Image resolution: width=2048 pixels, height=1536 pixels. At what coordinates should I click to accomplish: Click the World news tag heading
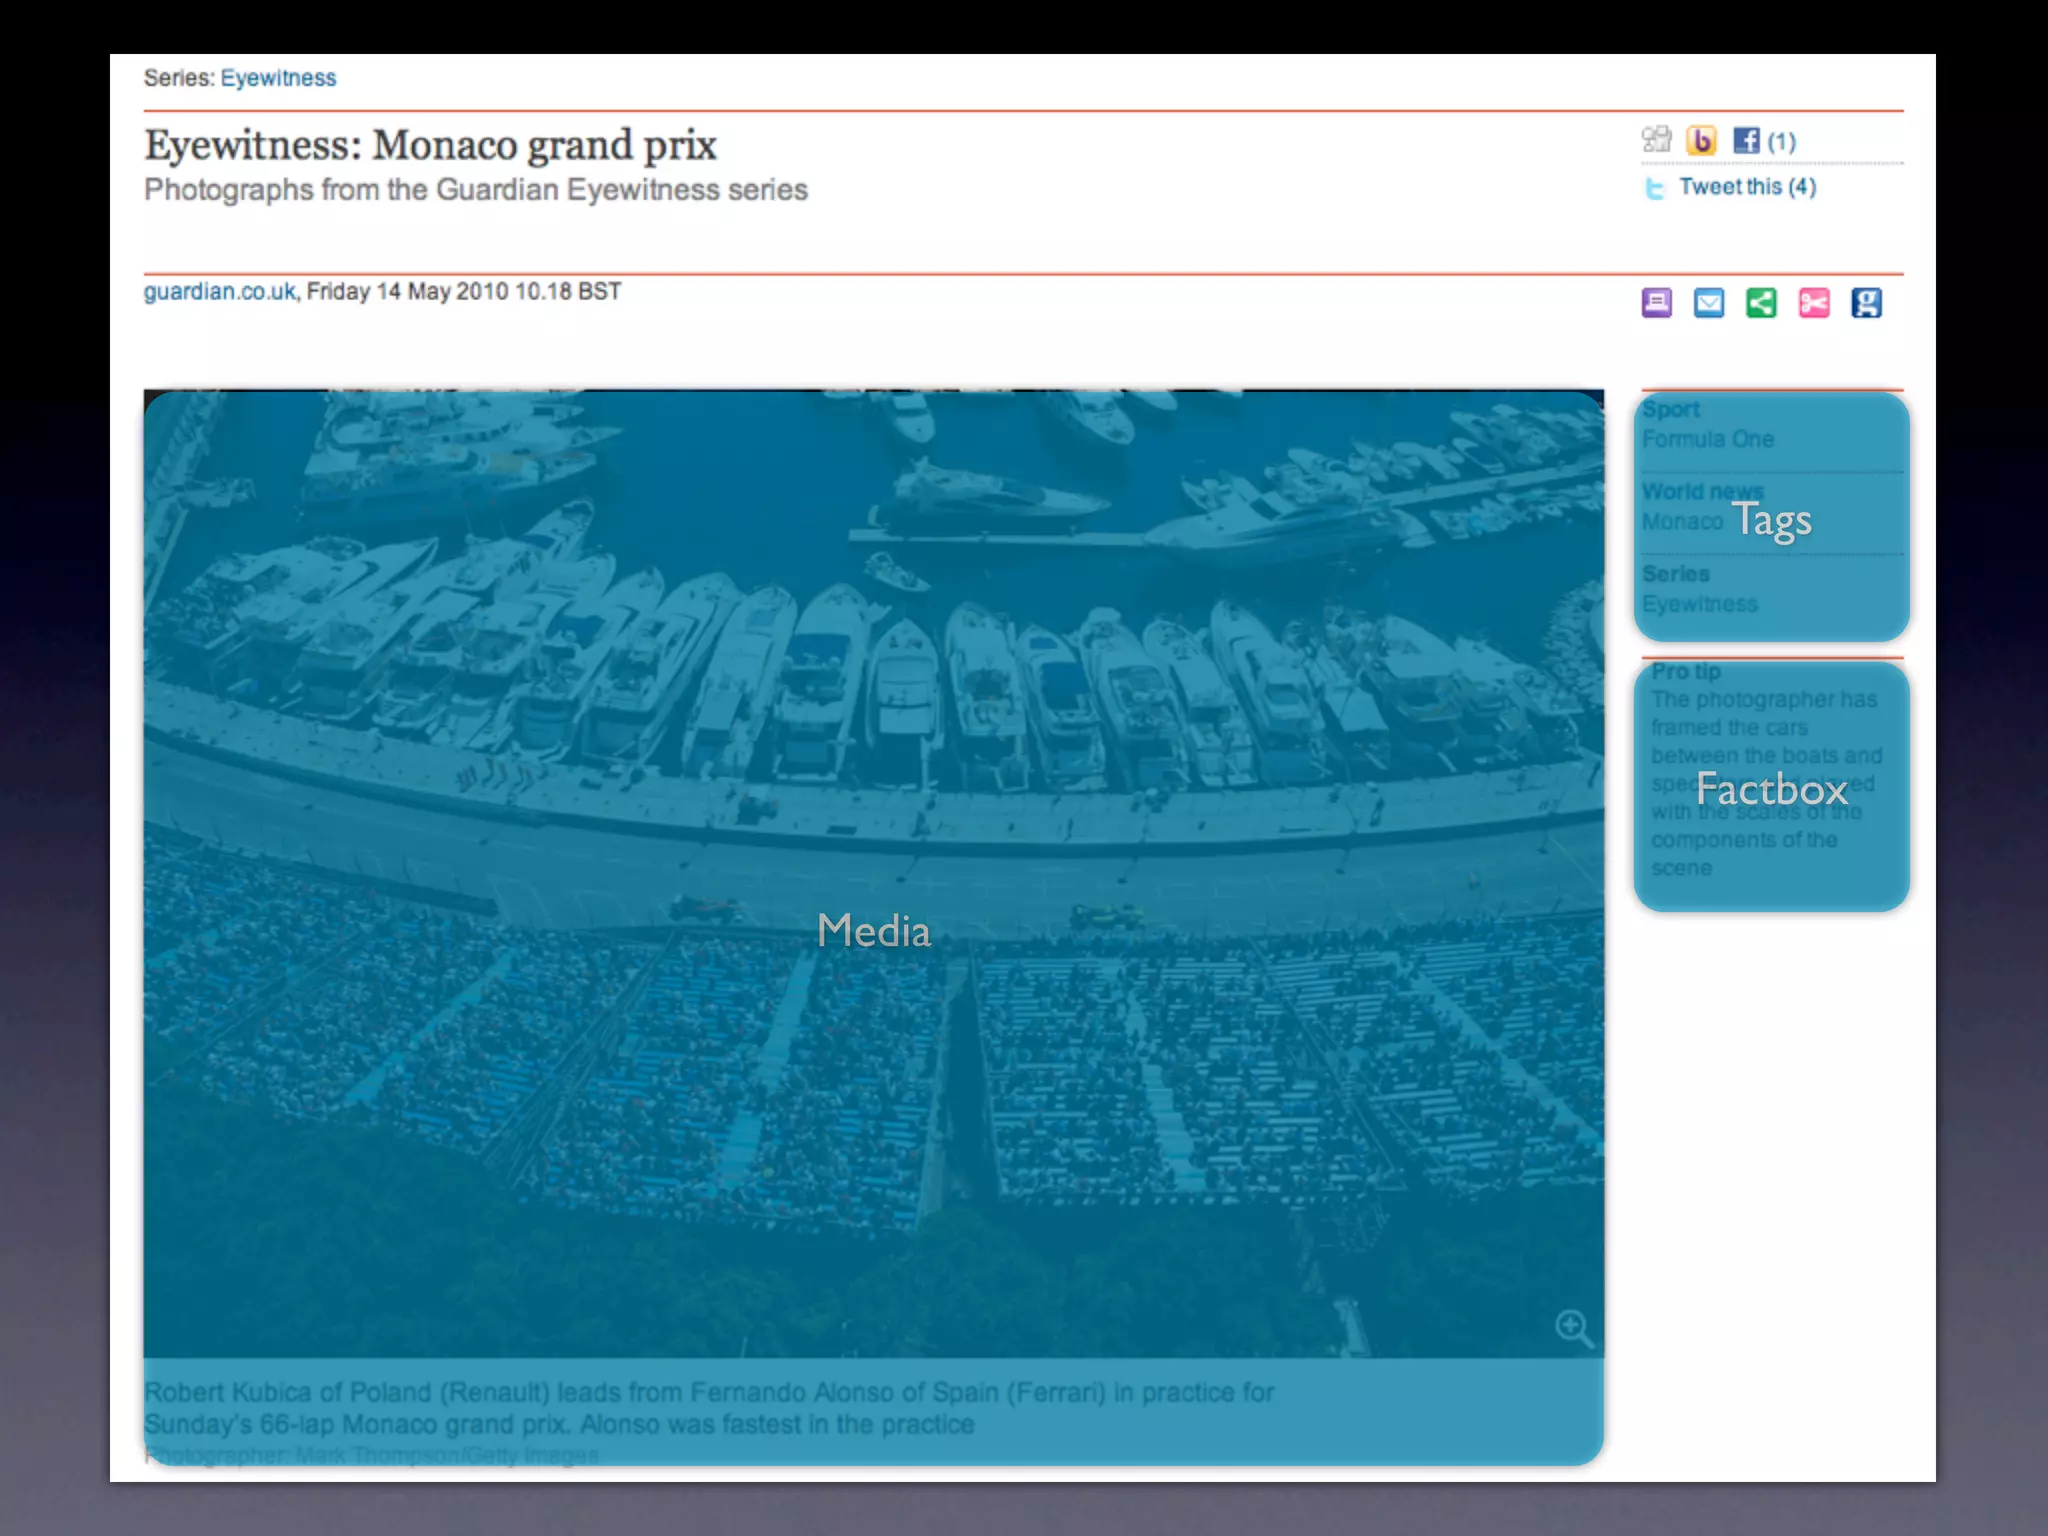coord(1701,491)
